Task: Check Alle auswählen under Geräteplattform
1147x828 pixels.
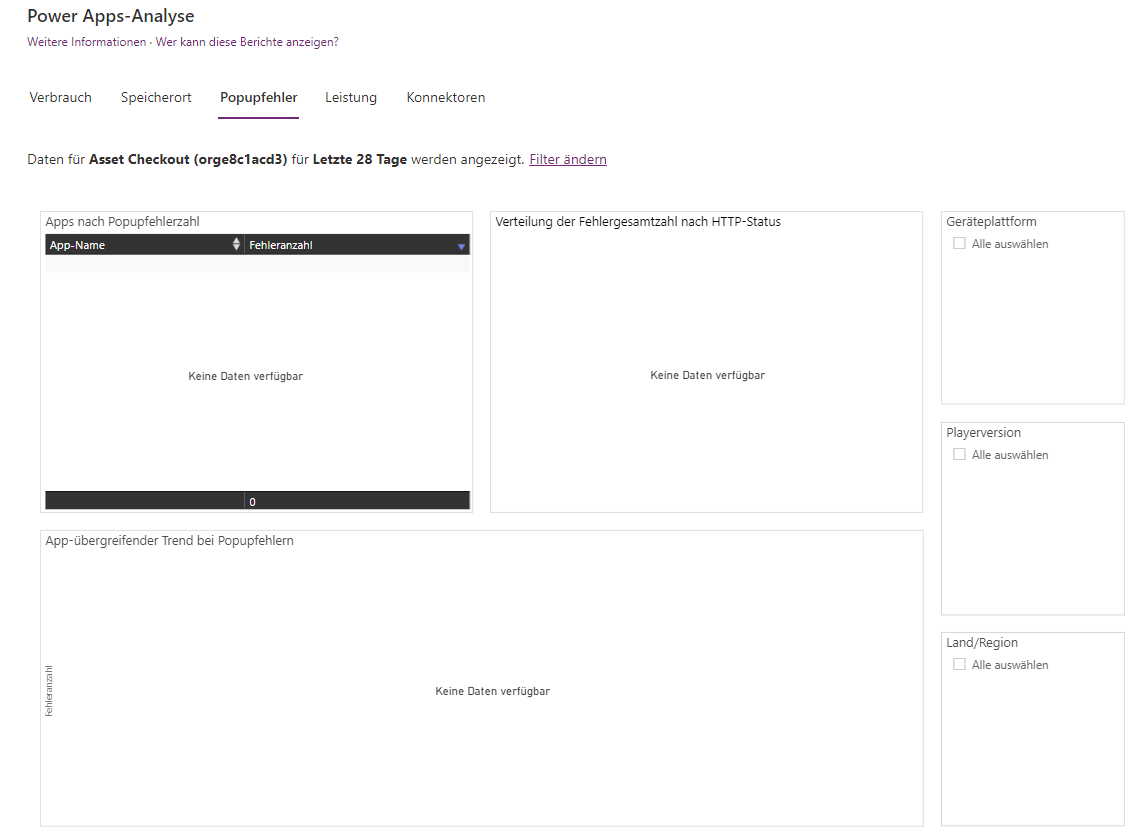Action: pyautogui.click(x=959, y=242)
